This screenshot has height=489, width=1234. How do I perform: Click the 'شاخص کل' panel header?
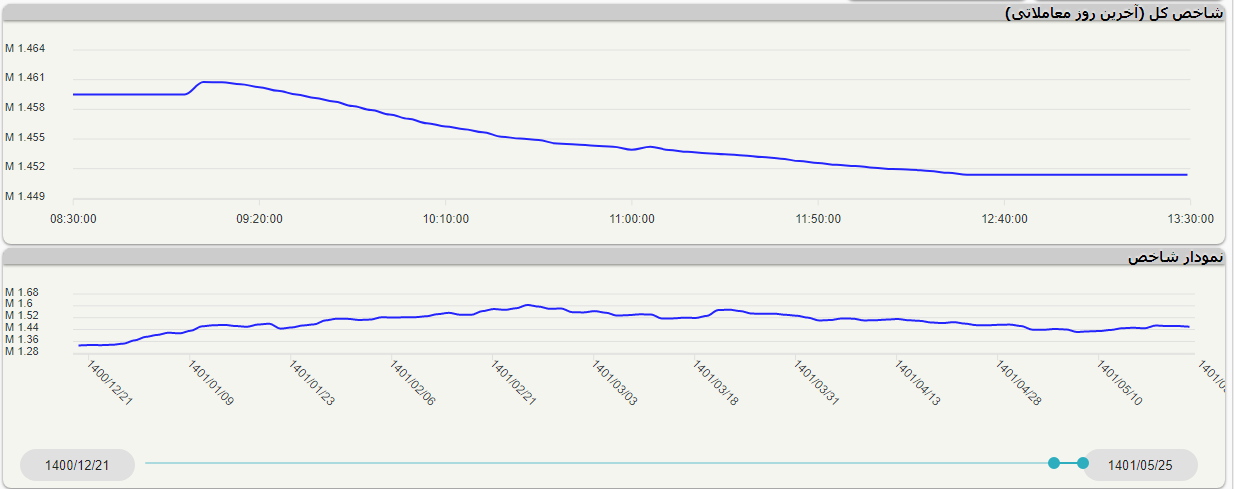click(x=1114, y=13)
